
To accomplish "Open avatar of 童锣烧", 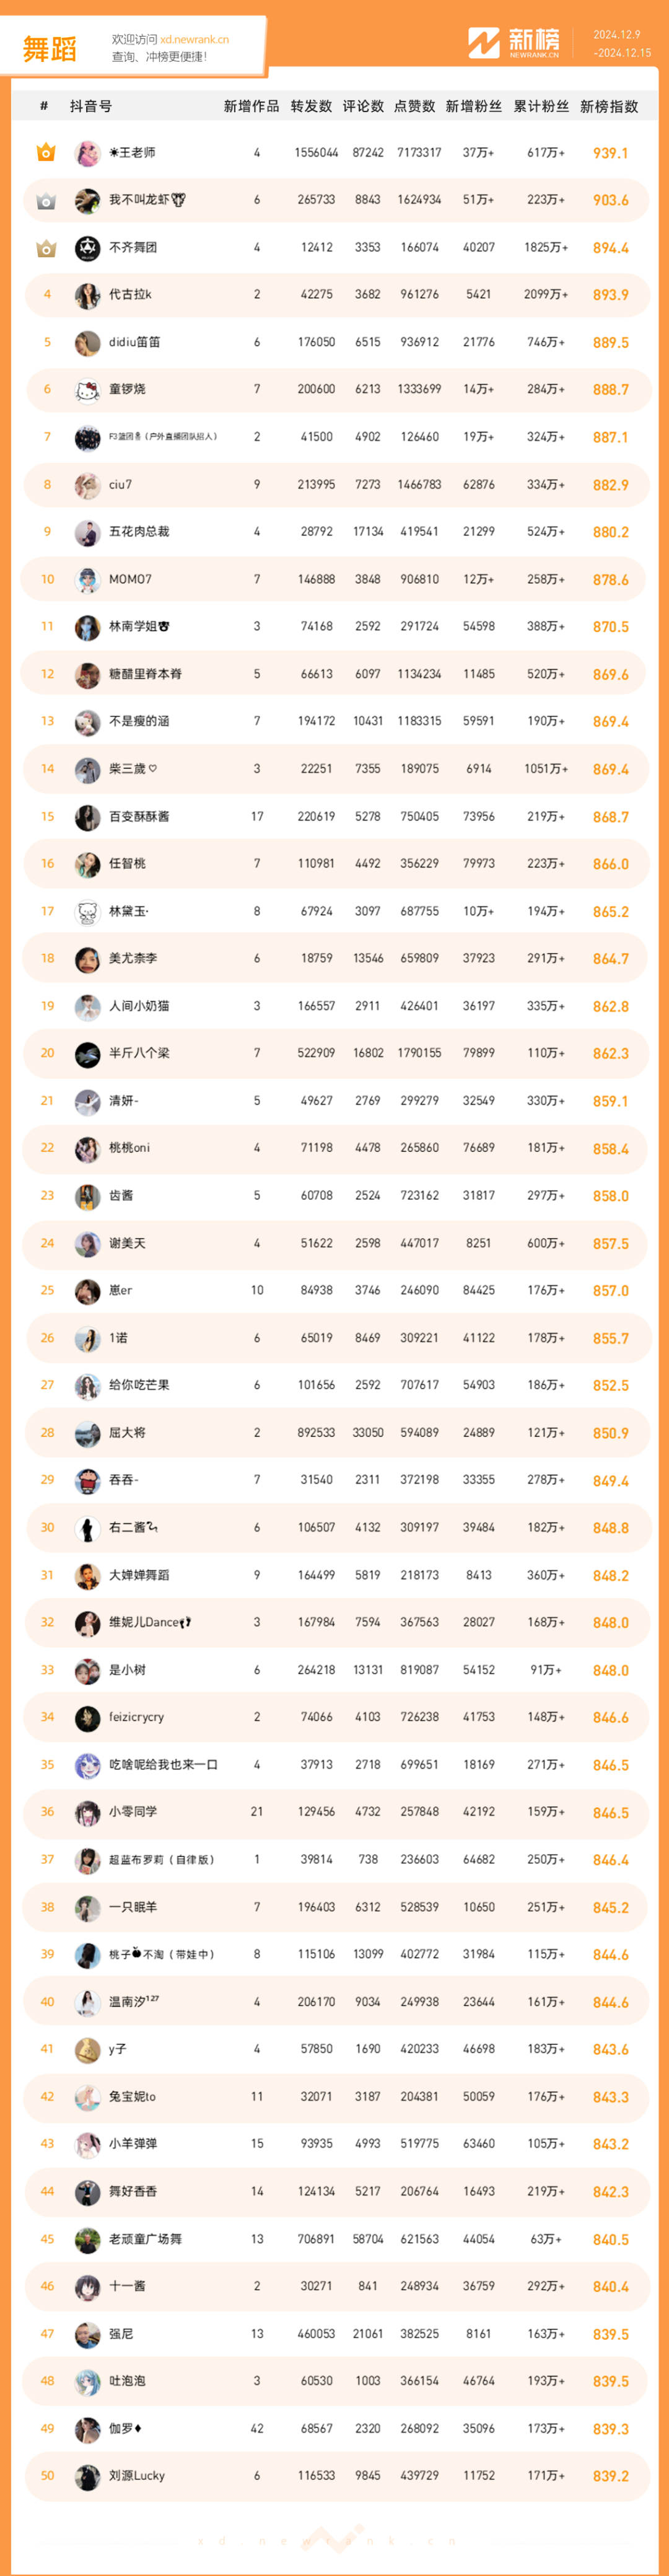I will pos(88,390).
